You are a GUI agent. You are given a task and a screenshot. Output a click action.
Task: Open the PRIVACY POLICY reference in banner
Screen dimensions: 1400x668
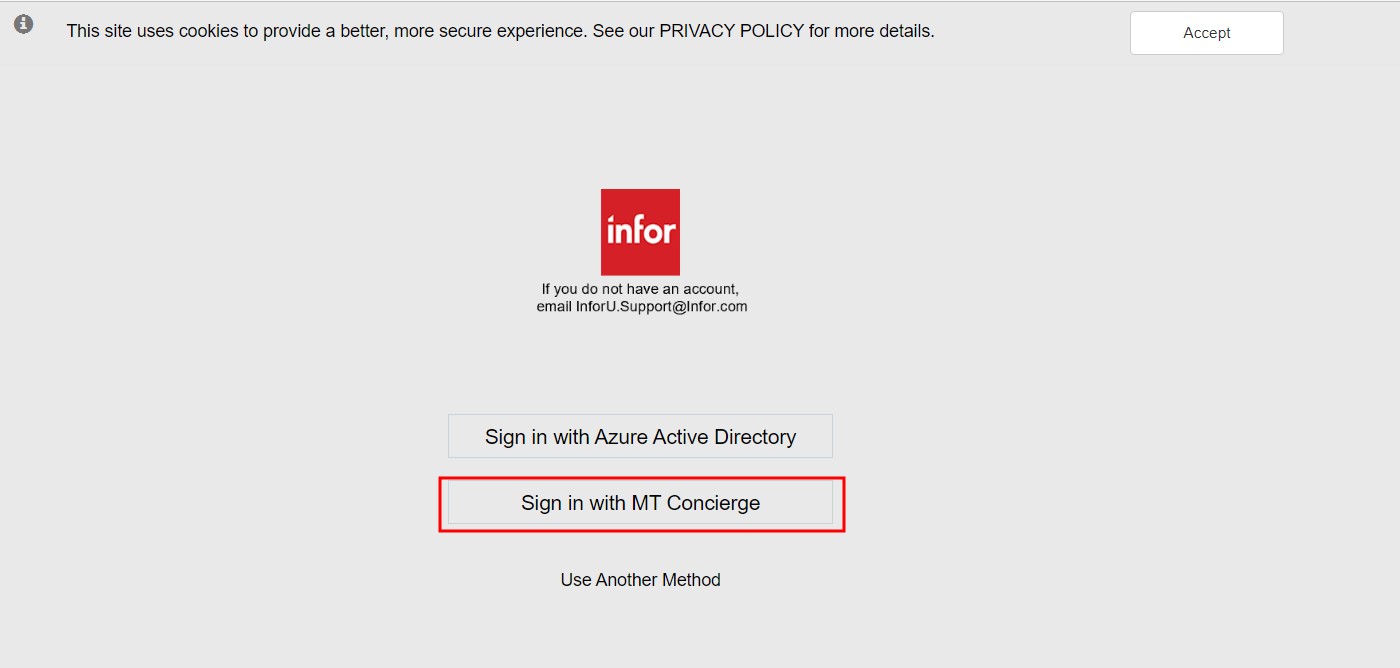731,31
